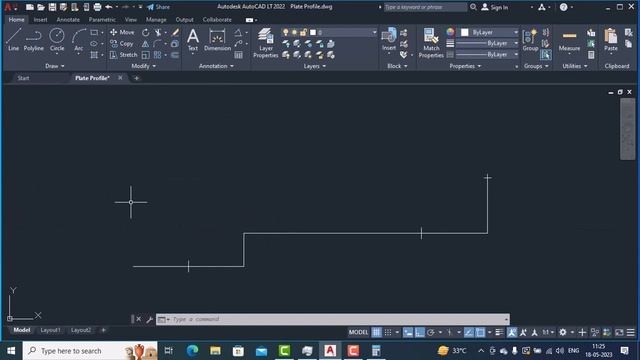
Task: Toggle lineweight display in status bar
Action: point(499,332)
